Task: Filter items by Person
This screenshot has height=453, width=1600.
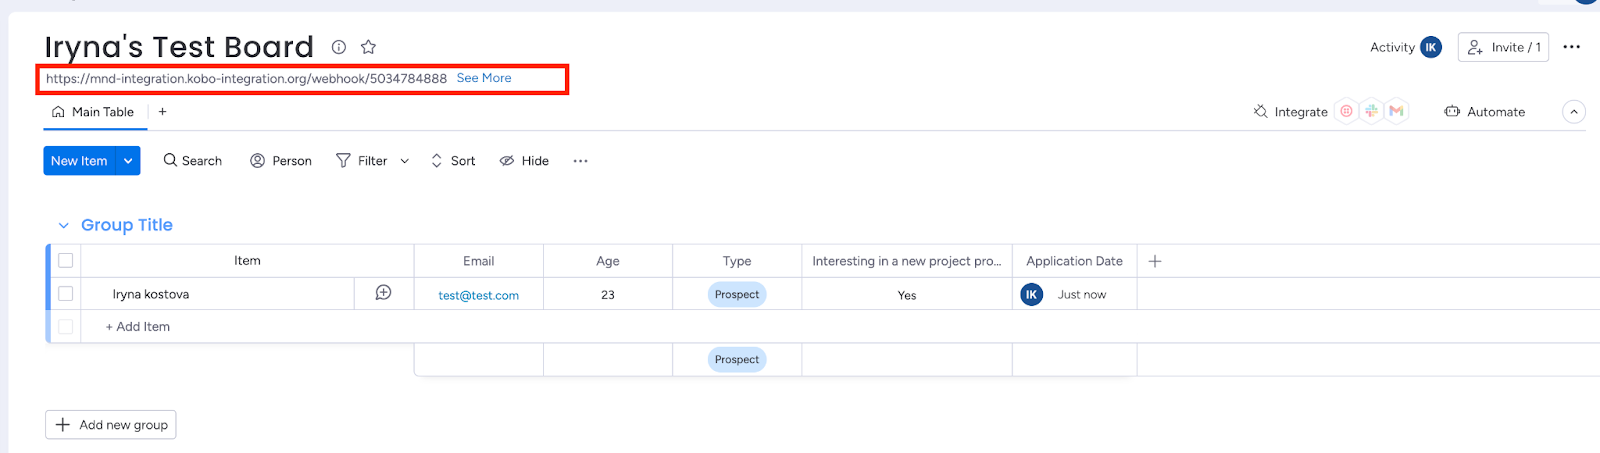Action: [x=281, y=161]
